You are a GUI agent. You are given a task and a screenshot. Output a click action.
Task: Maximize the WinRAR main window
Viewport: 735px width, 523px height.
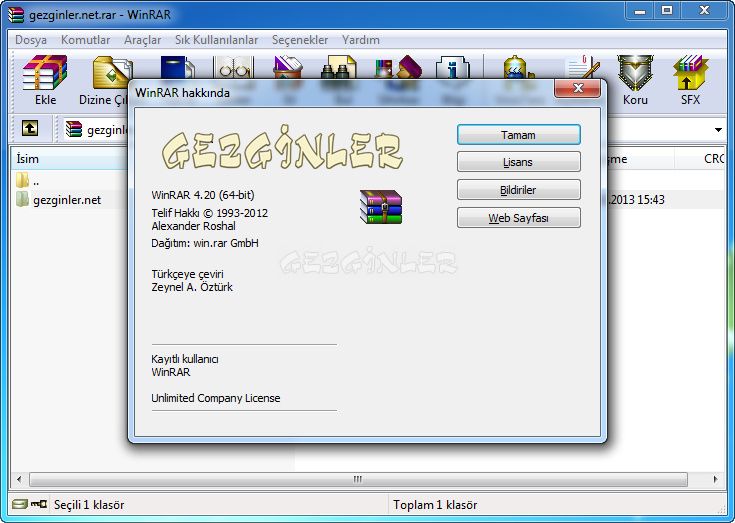667,10
